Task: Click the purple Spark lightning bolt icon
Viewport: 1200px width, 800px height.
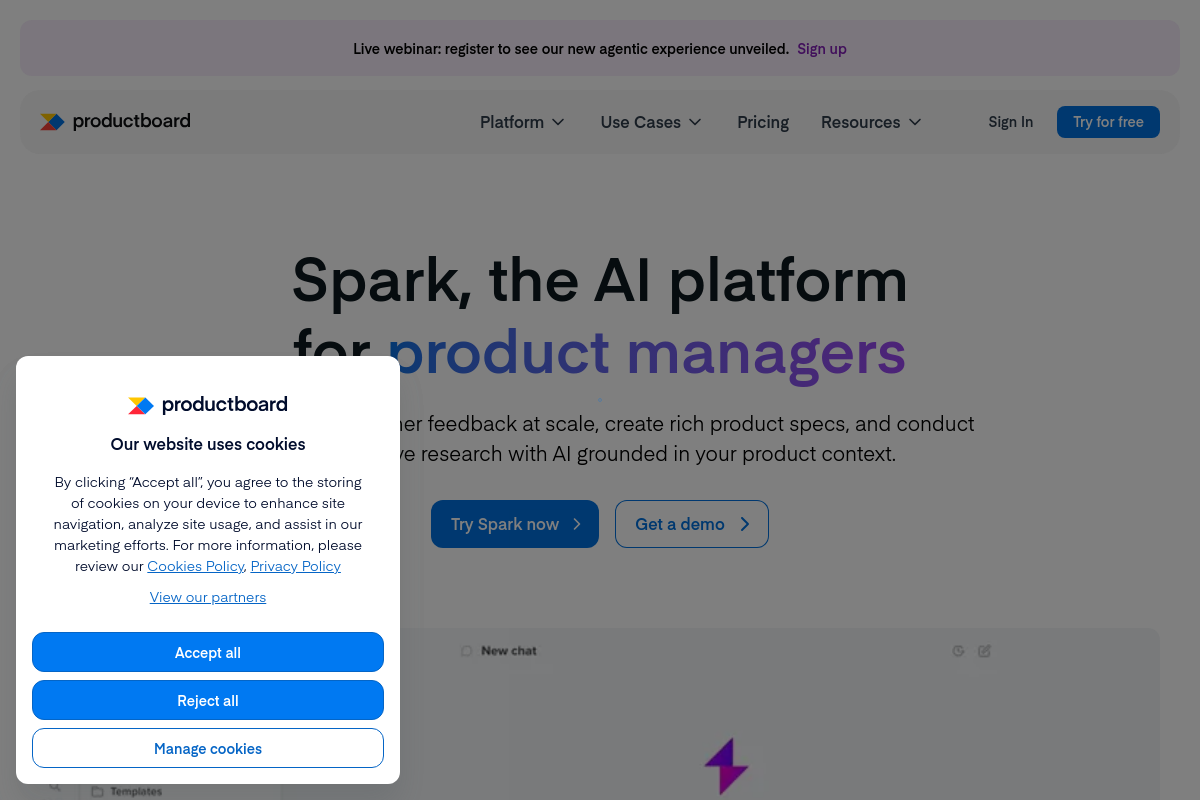Action: click(726, 767)
